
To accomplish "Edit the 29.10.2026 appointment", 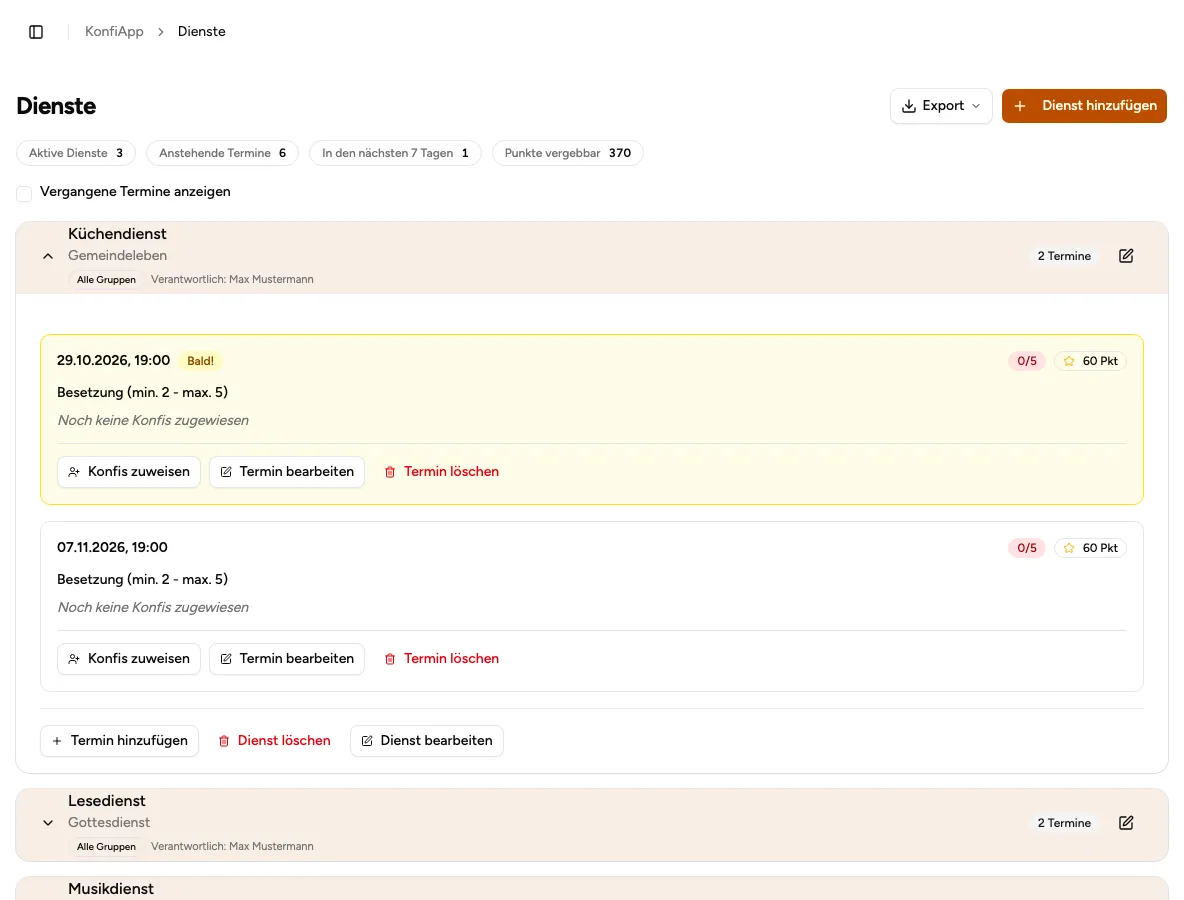I will point(287,472).
